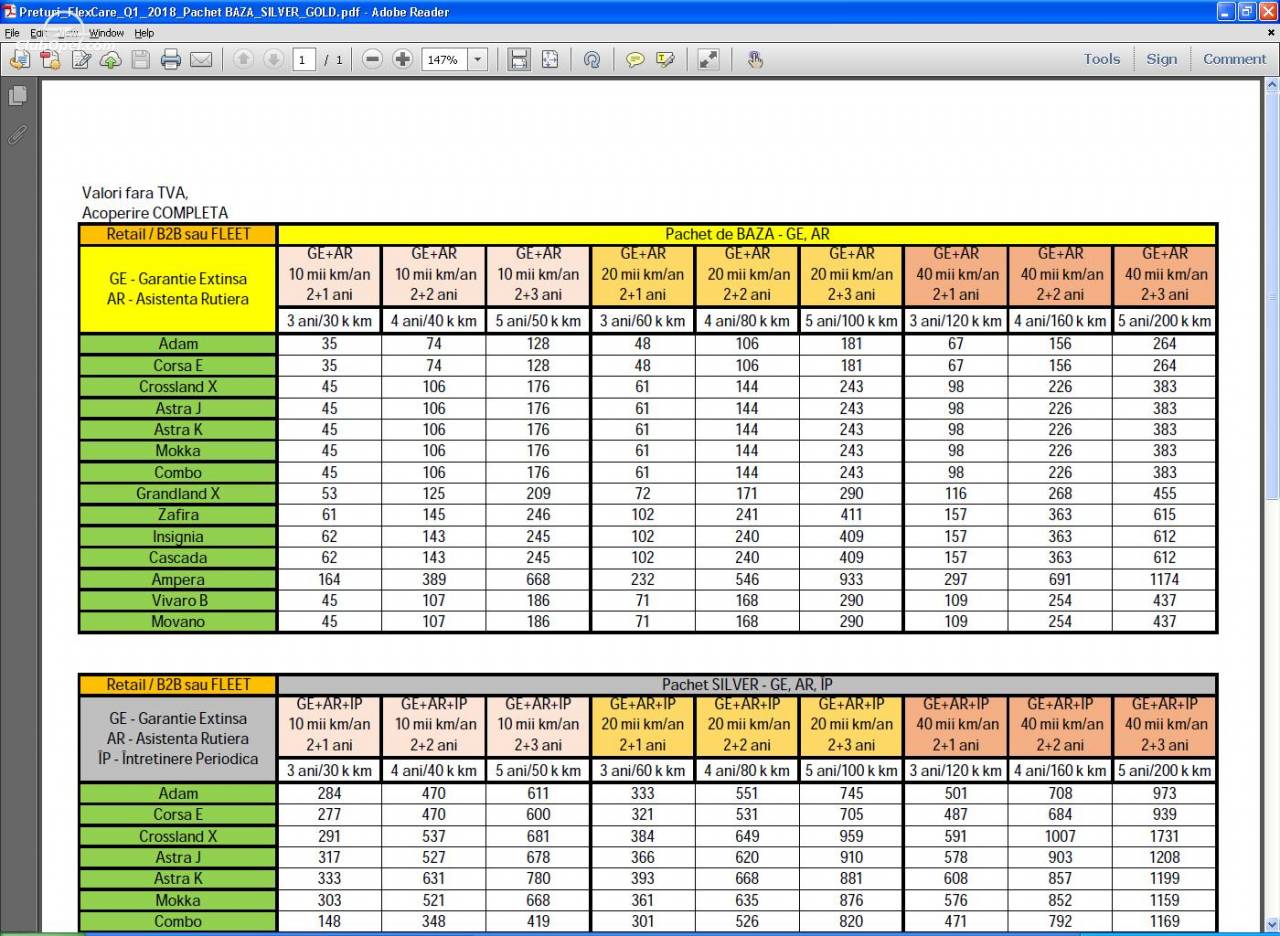Click the cell value 1731
The height and width of the screenshot is (936, 1280).
coord(1165,836)
